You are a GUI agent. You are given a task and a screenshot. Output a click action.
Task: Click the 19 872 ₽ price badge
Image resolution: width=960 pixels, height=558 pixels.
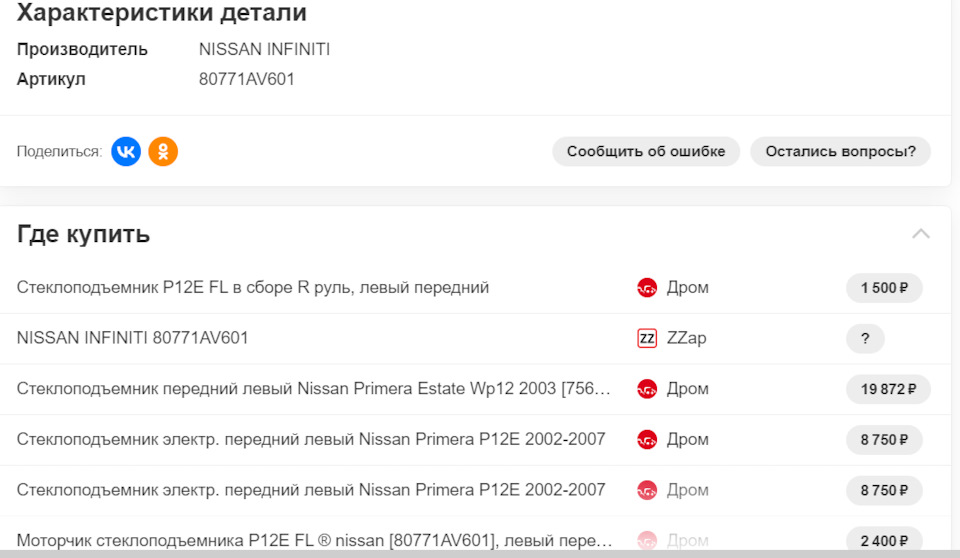click(x=888, y=389)
